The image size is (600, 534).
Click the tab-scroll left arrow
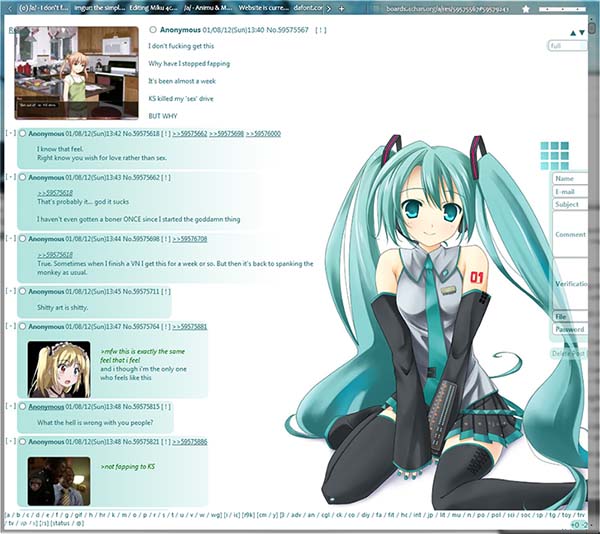point(10,8)
